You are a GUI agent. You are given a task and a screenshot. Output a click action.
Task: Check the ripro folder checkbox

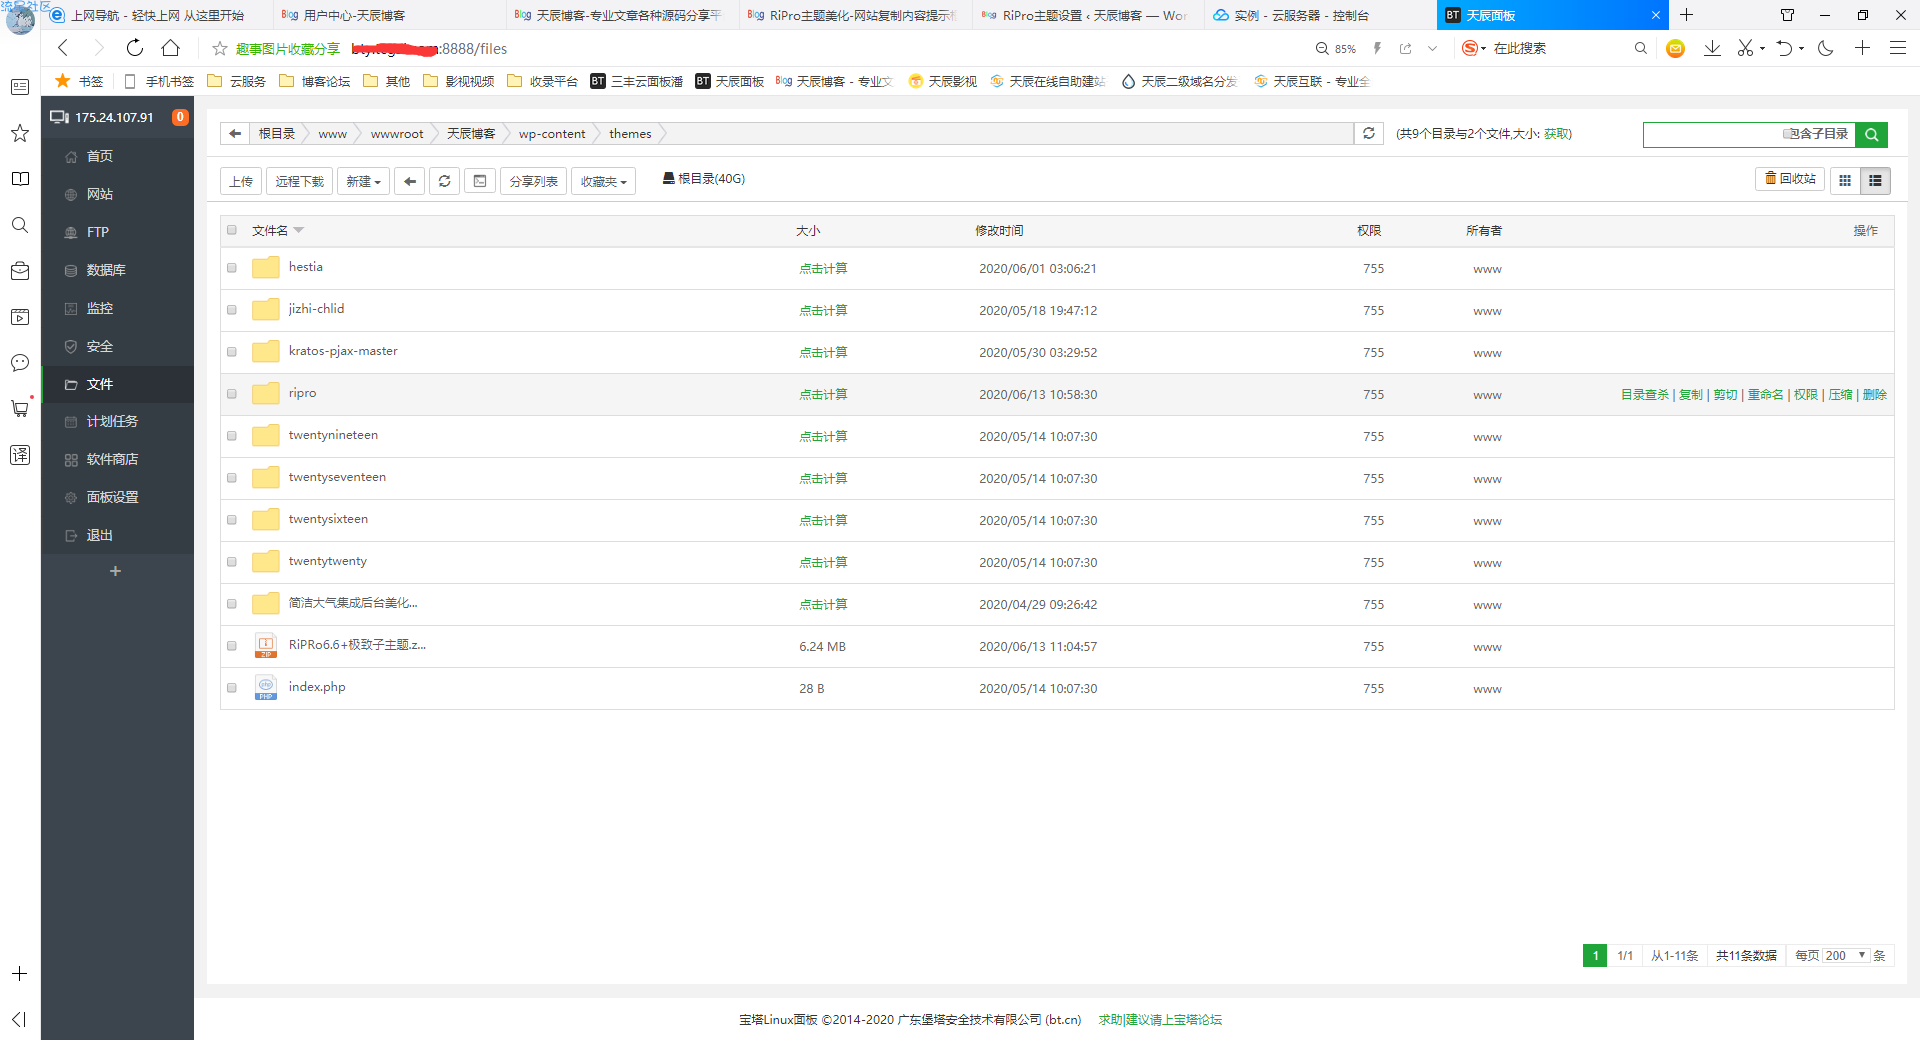[x=232, y=394]
